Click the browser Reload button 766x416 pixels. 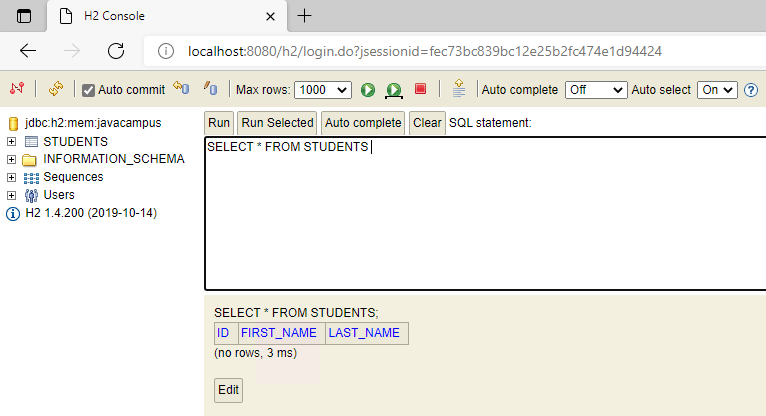(x=116, y=51)
